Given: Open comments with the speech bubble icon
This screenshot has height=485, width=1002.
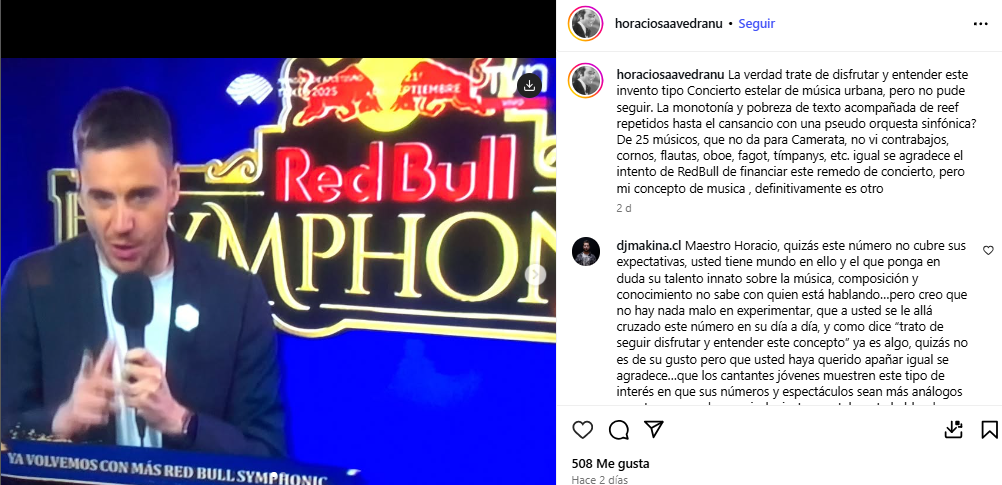Looking at the screenshot, I should (619, 430).
